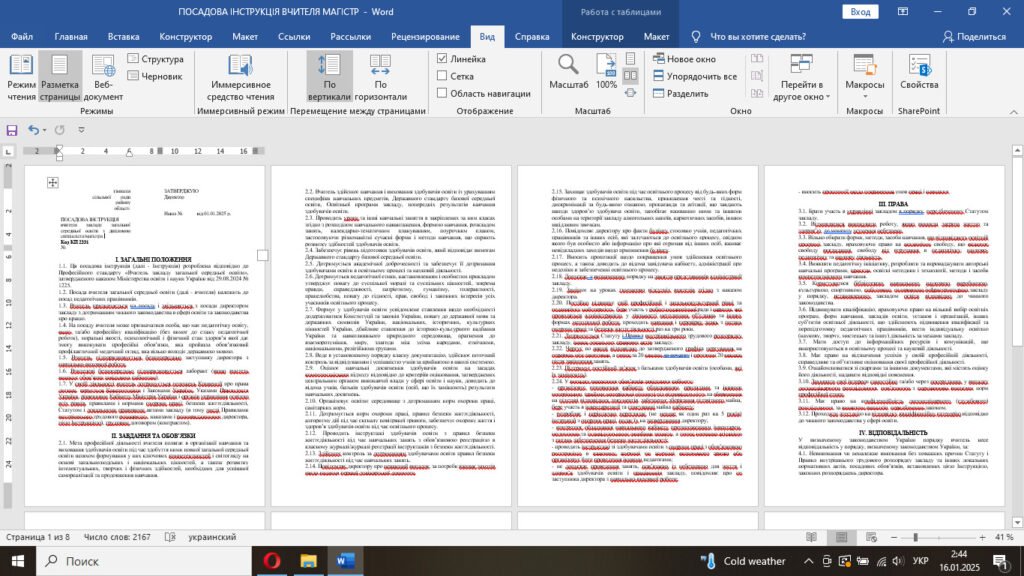Open Веб-документ view

[x=103, y=77]
